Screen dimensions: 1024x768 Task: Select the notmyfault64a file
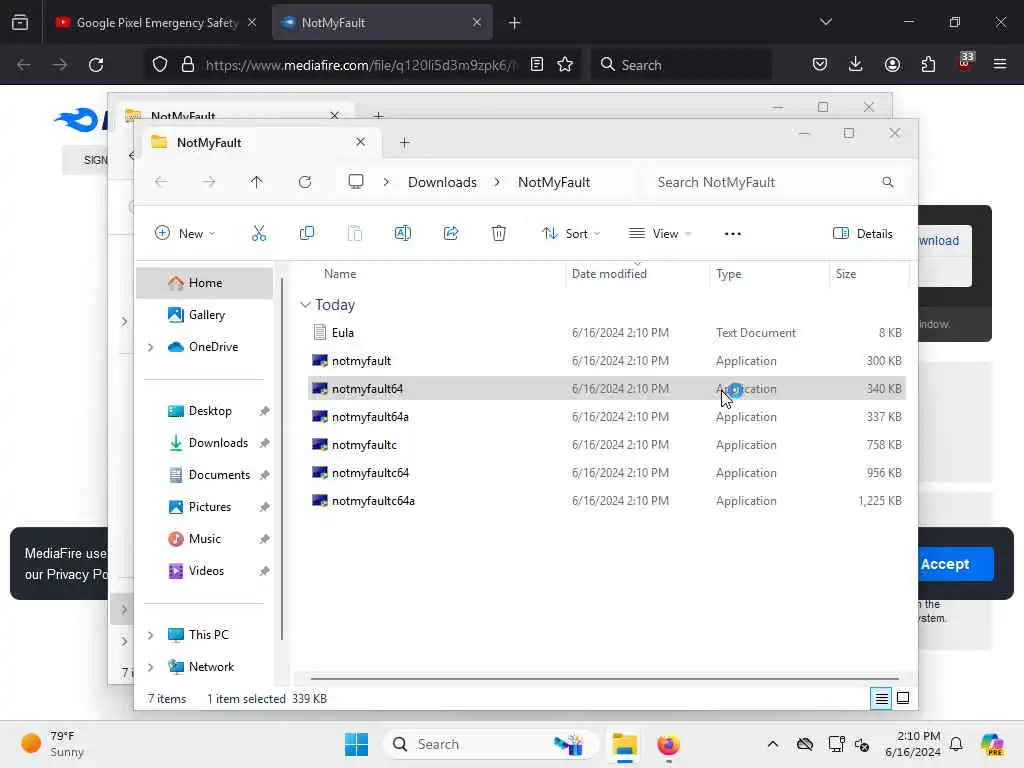point(607,417)
